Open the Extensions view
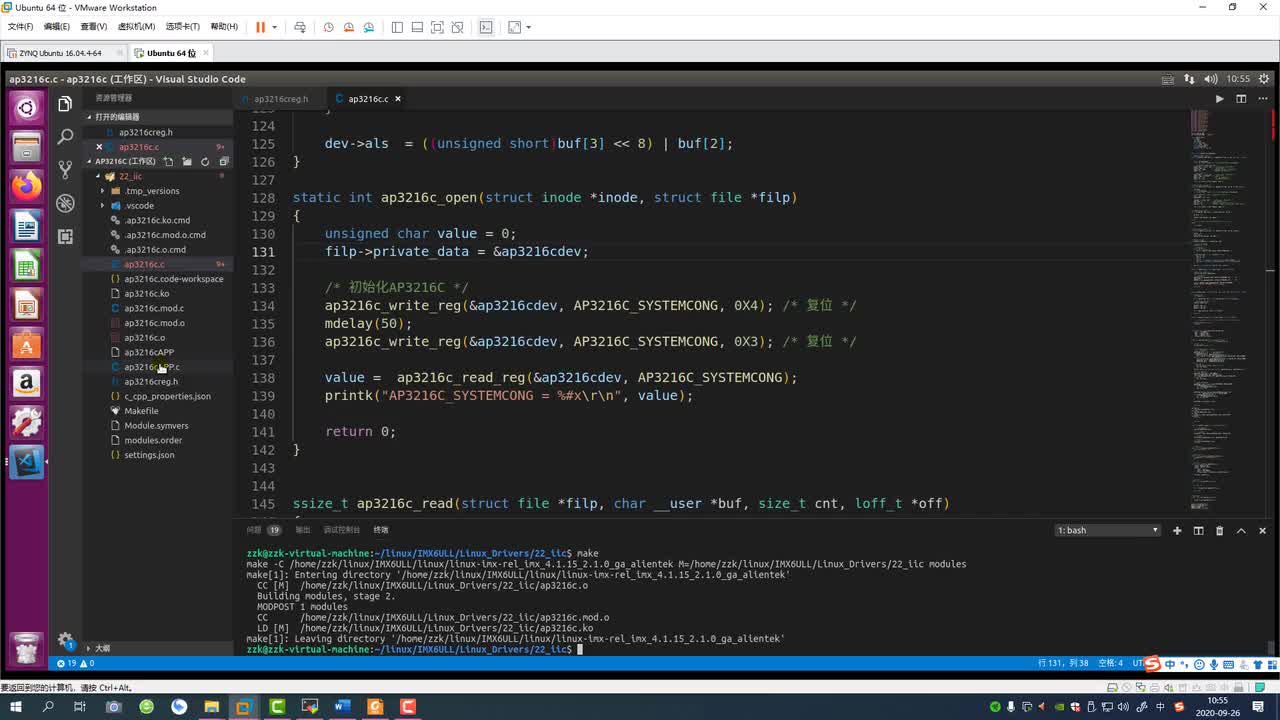 click(65, 236)
